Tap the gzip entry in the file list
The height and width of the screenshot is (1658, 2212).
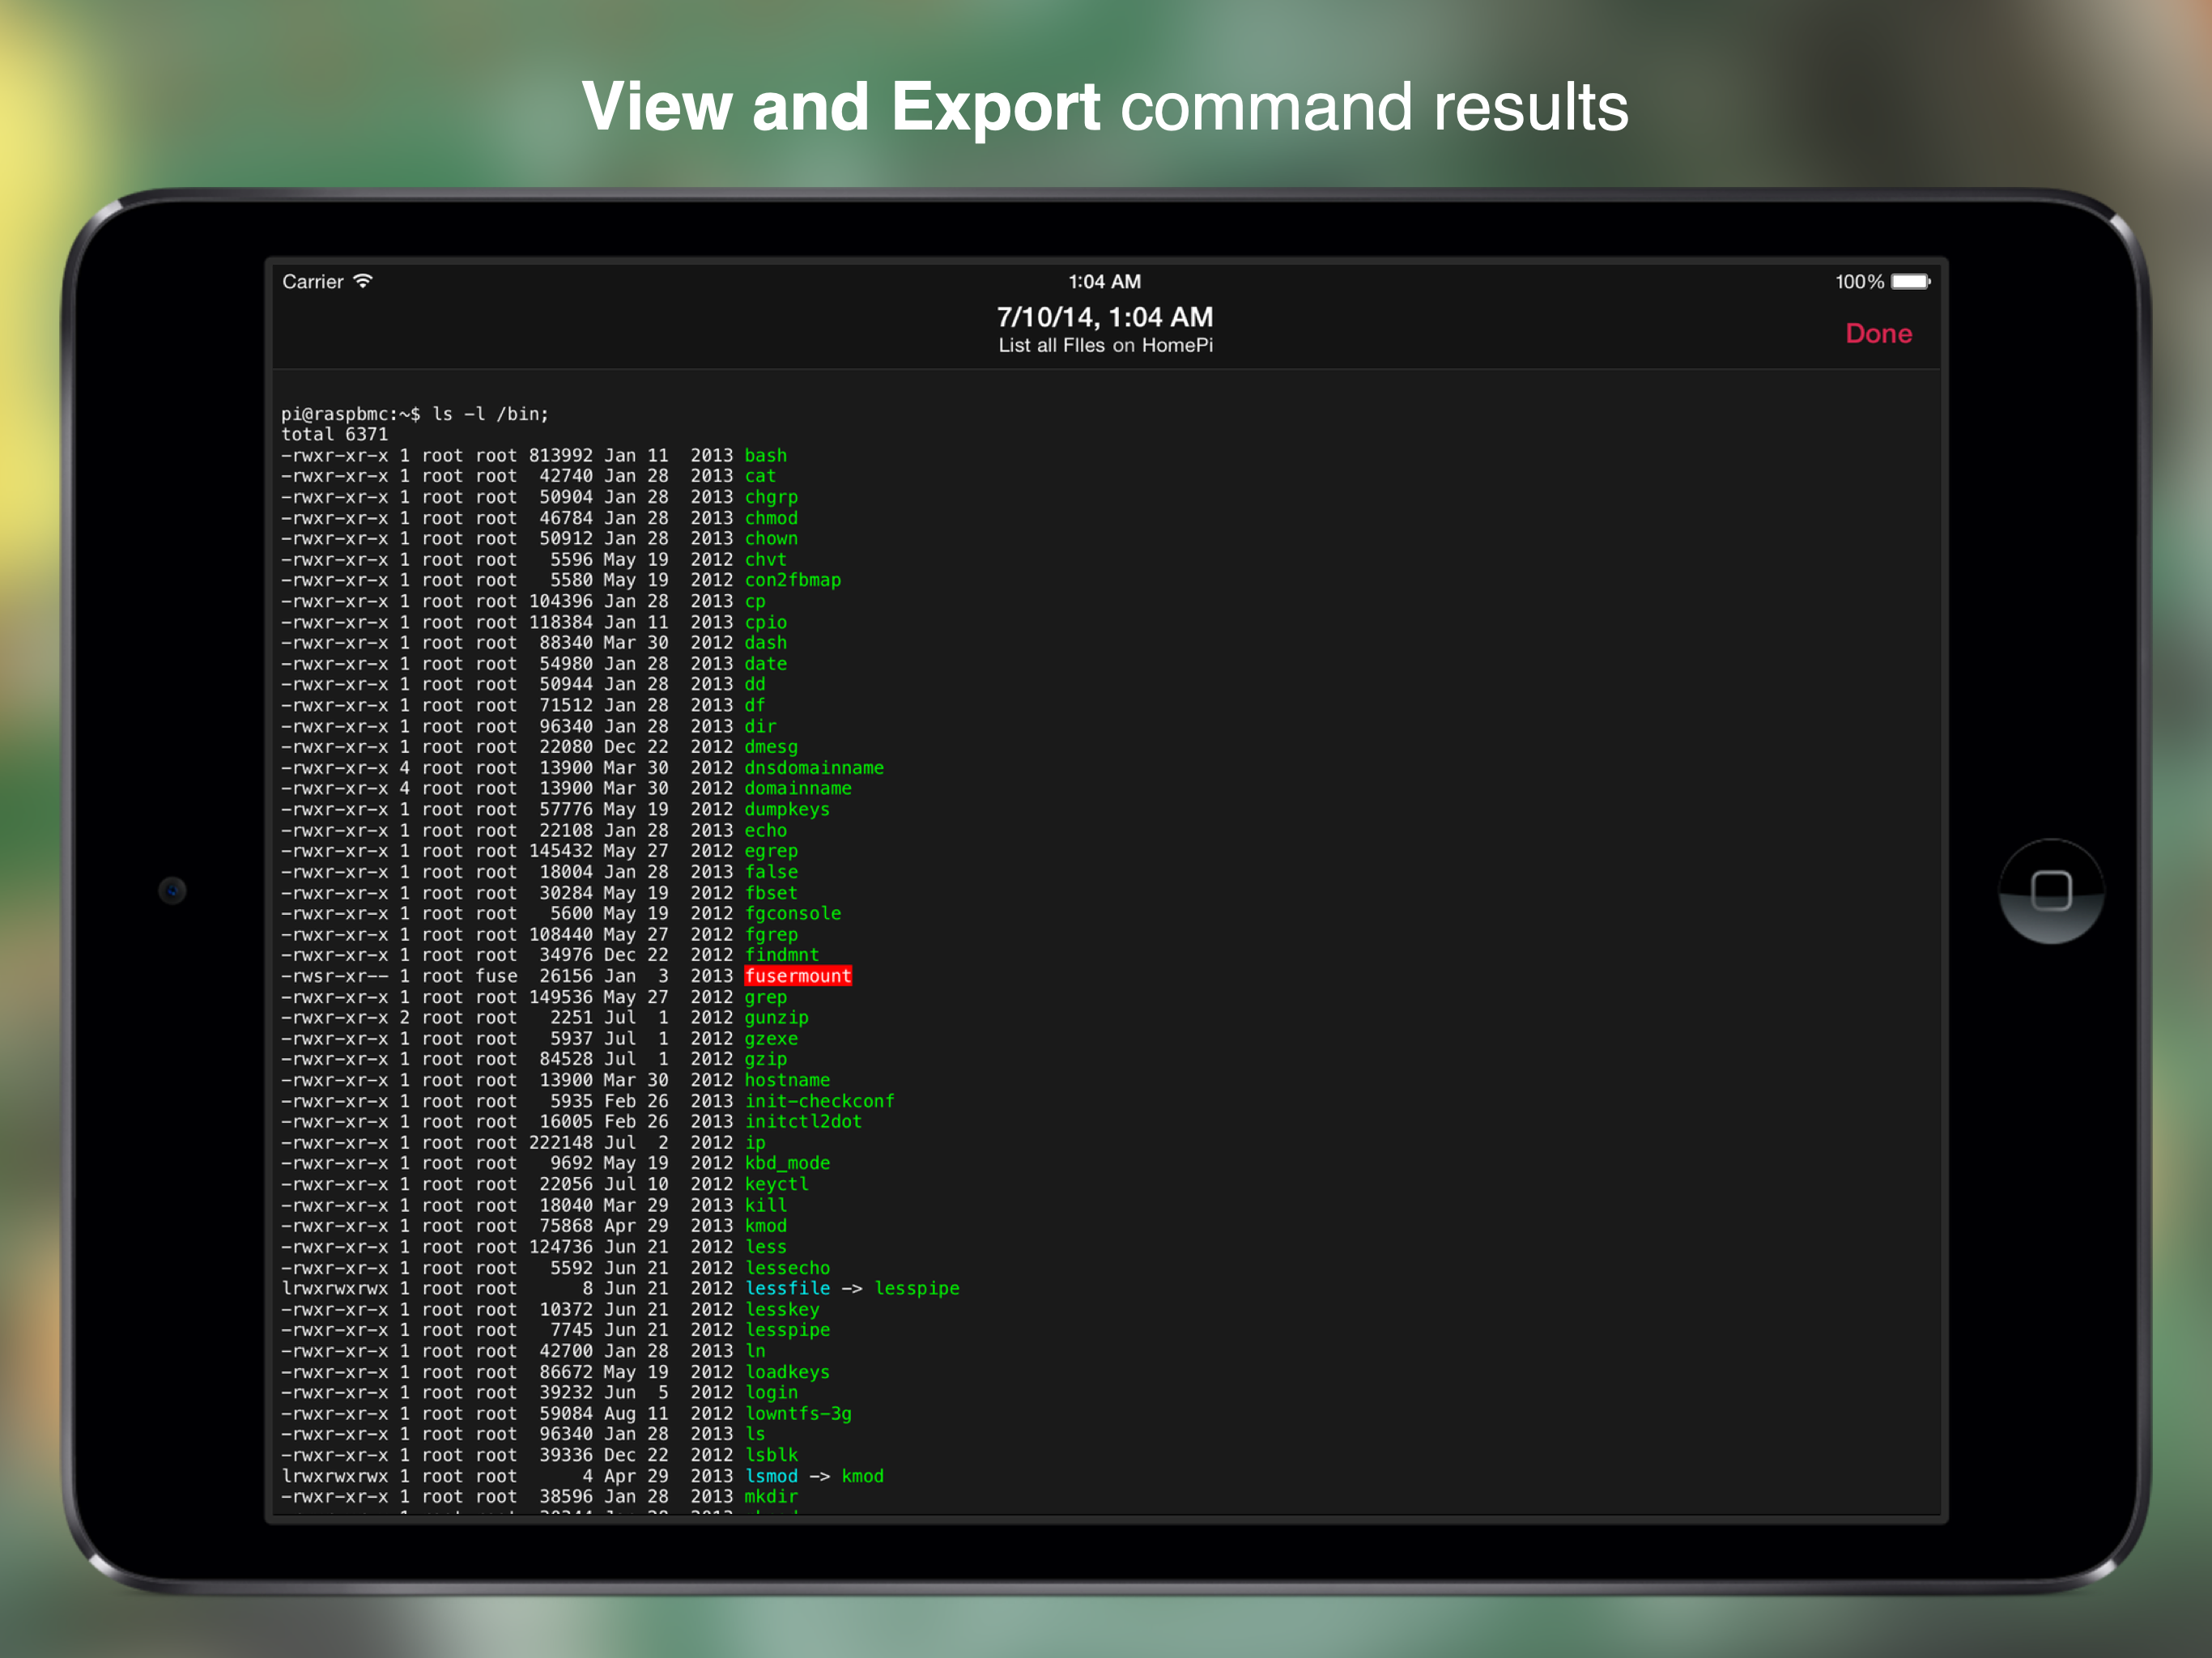[x=765, y=1059]
